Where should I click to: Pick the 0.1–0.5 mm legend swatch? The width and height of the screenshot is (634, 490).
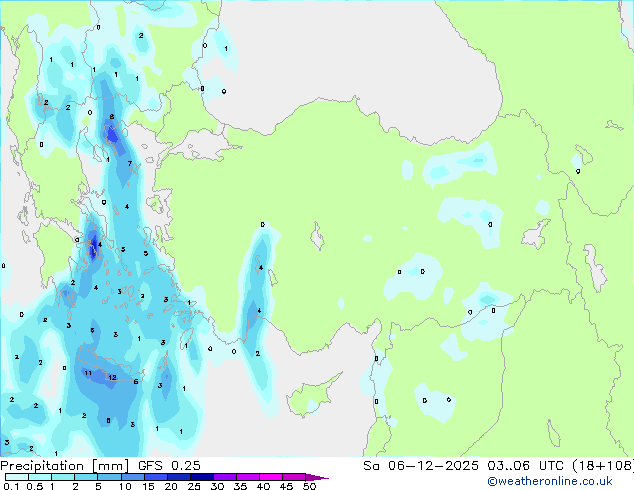tap(17, 477)
